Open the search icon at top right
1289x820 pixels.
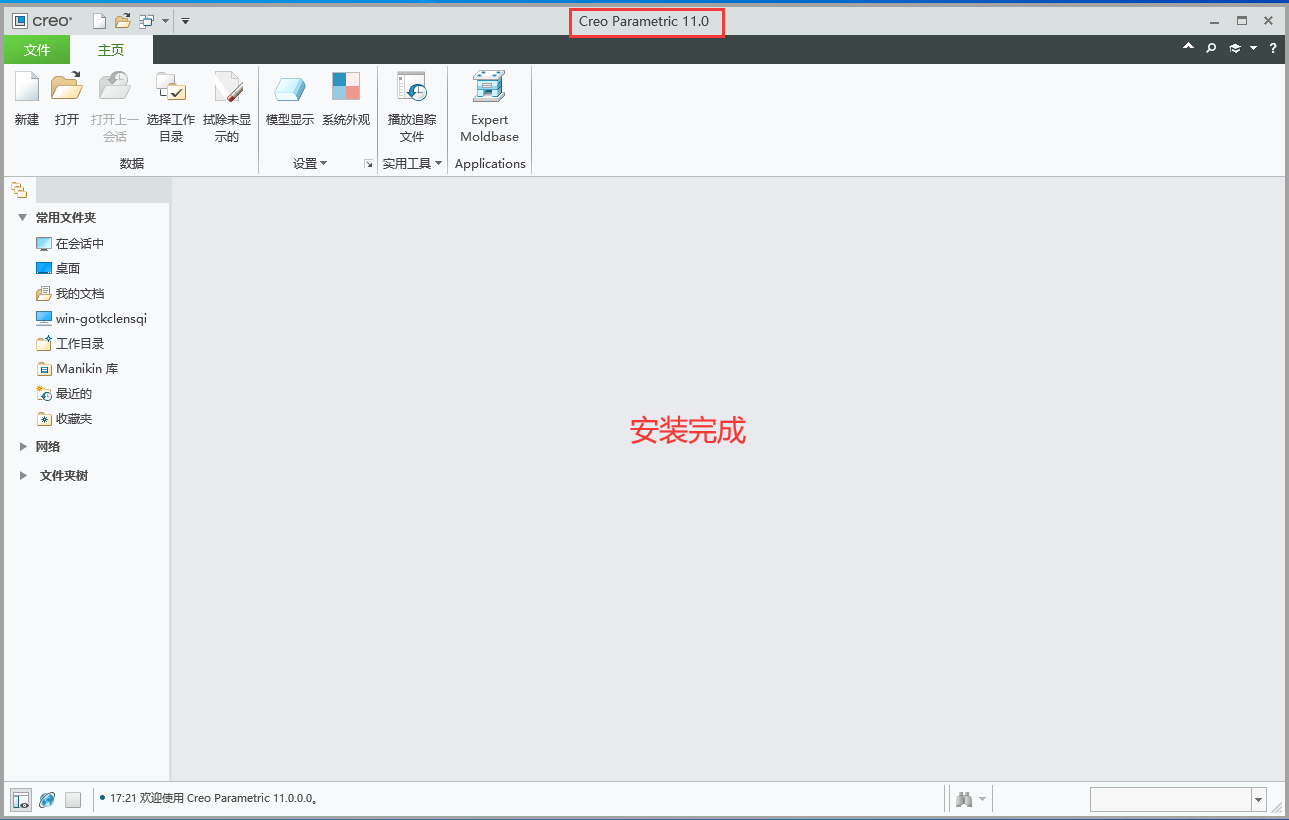tap(1210, 47)
